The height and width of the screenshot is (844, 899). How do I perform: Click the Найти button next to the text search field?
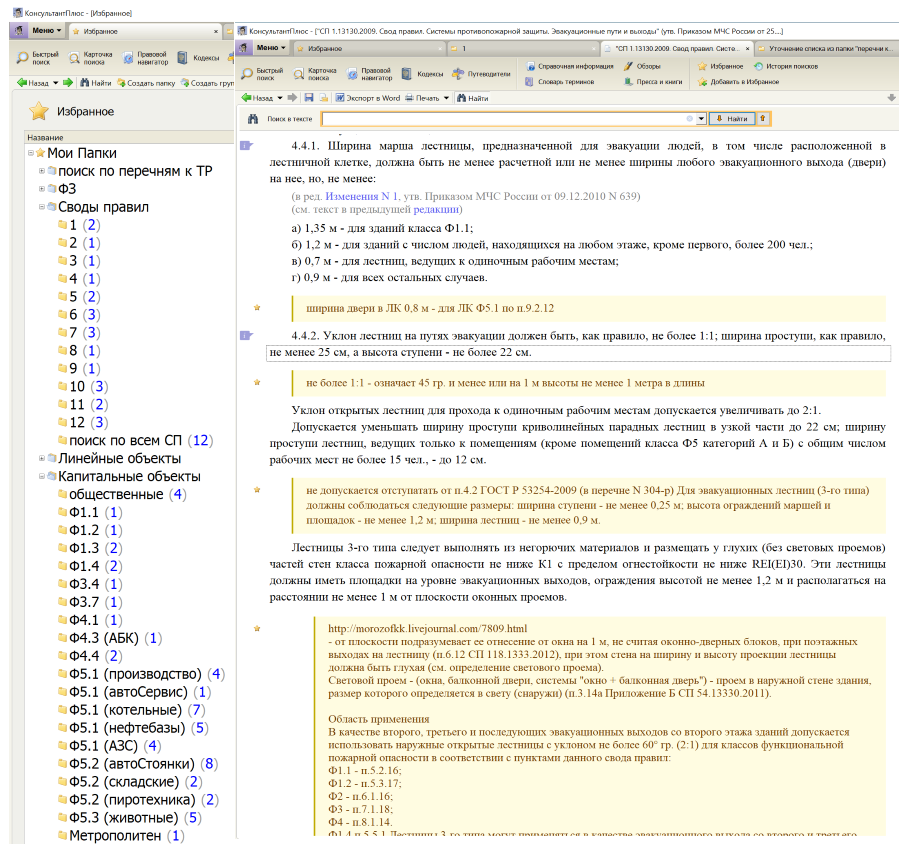click(x=732, y=119)
